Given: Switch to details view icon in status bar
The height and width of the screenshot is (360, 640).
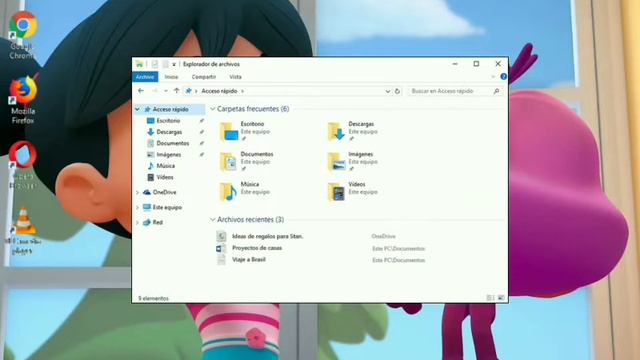Looking at the screenshot, I should [x=491, y=298].
